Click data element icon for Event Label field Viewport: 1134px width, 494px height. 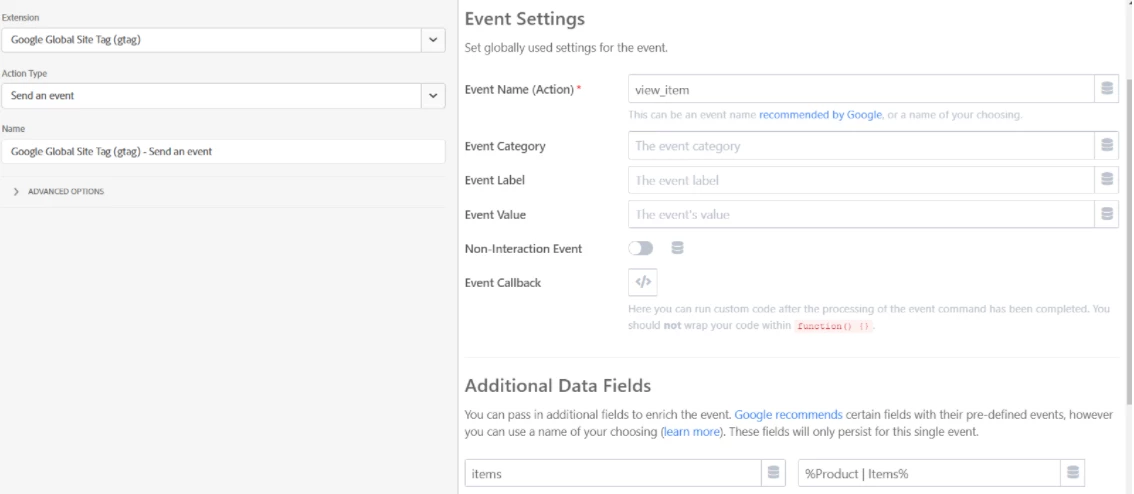(x=1106, y=180)
